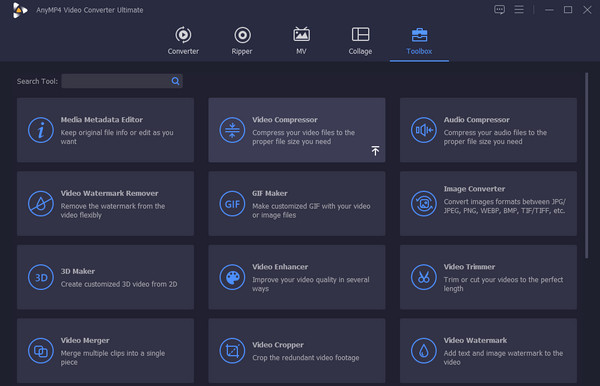The height and width of the screenshot is (386, 600).
Task: Click the Image Converter icon
Action: (424, 204)
